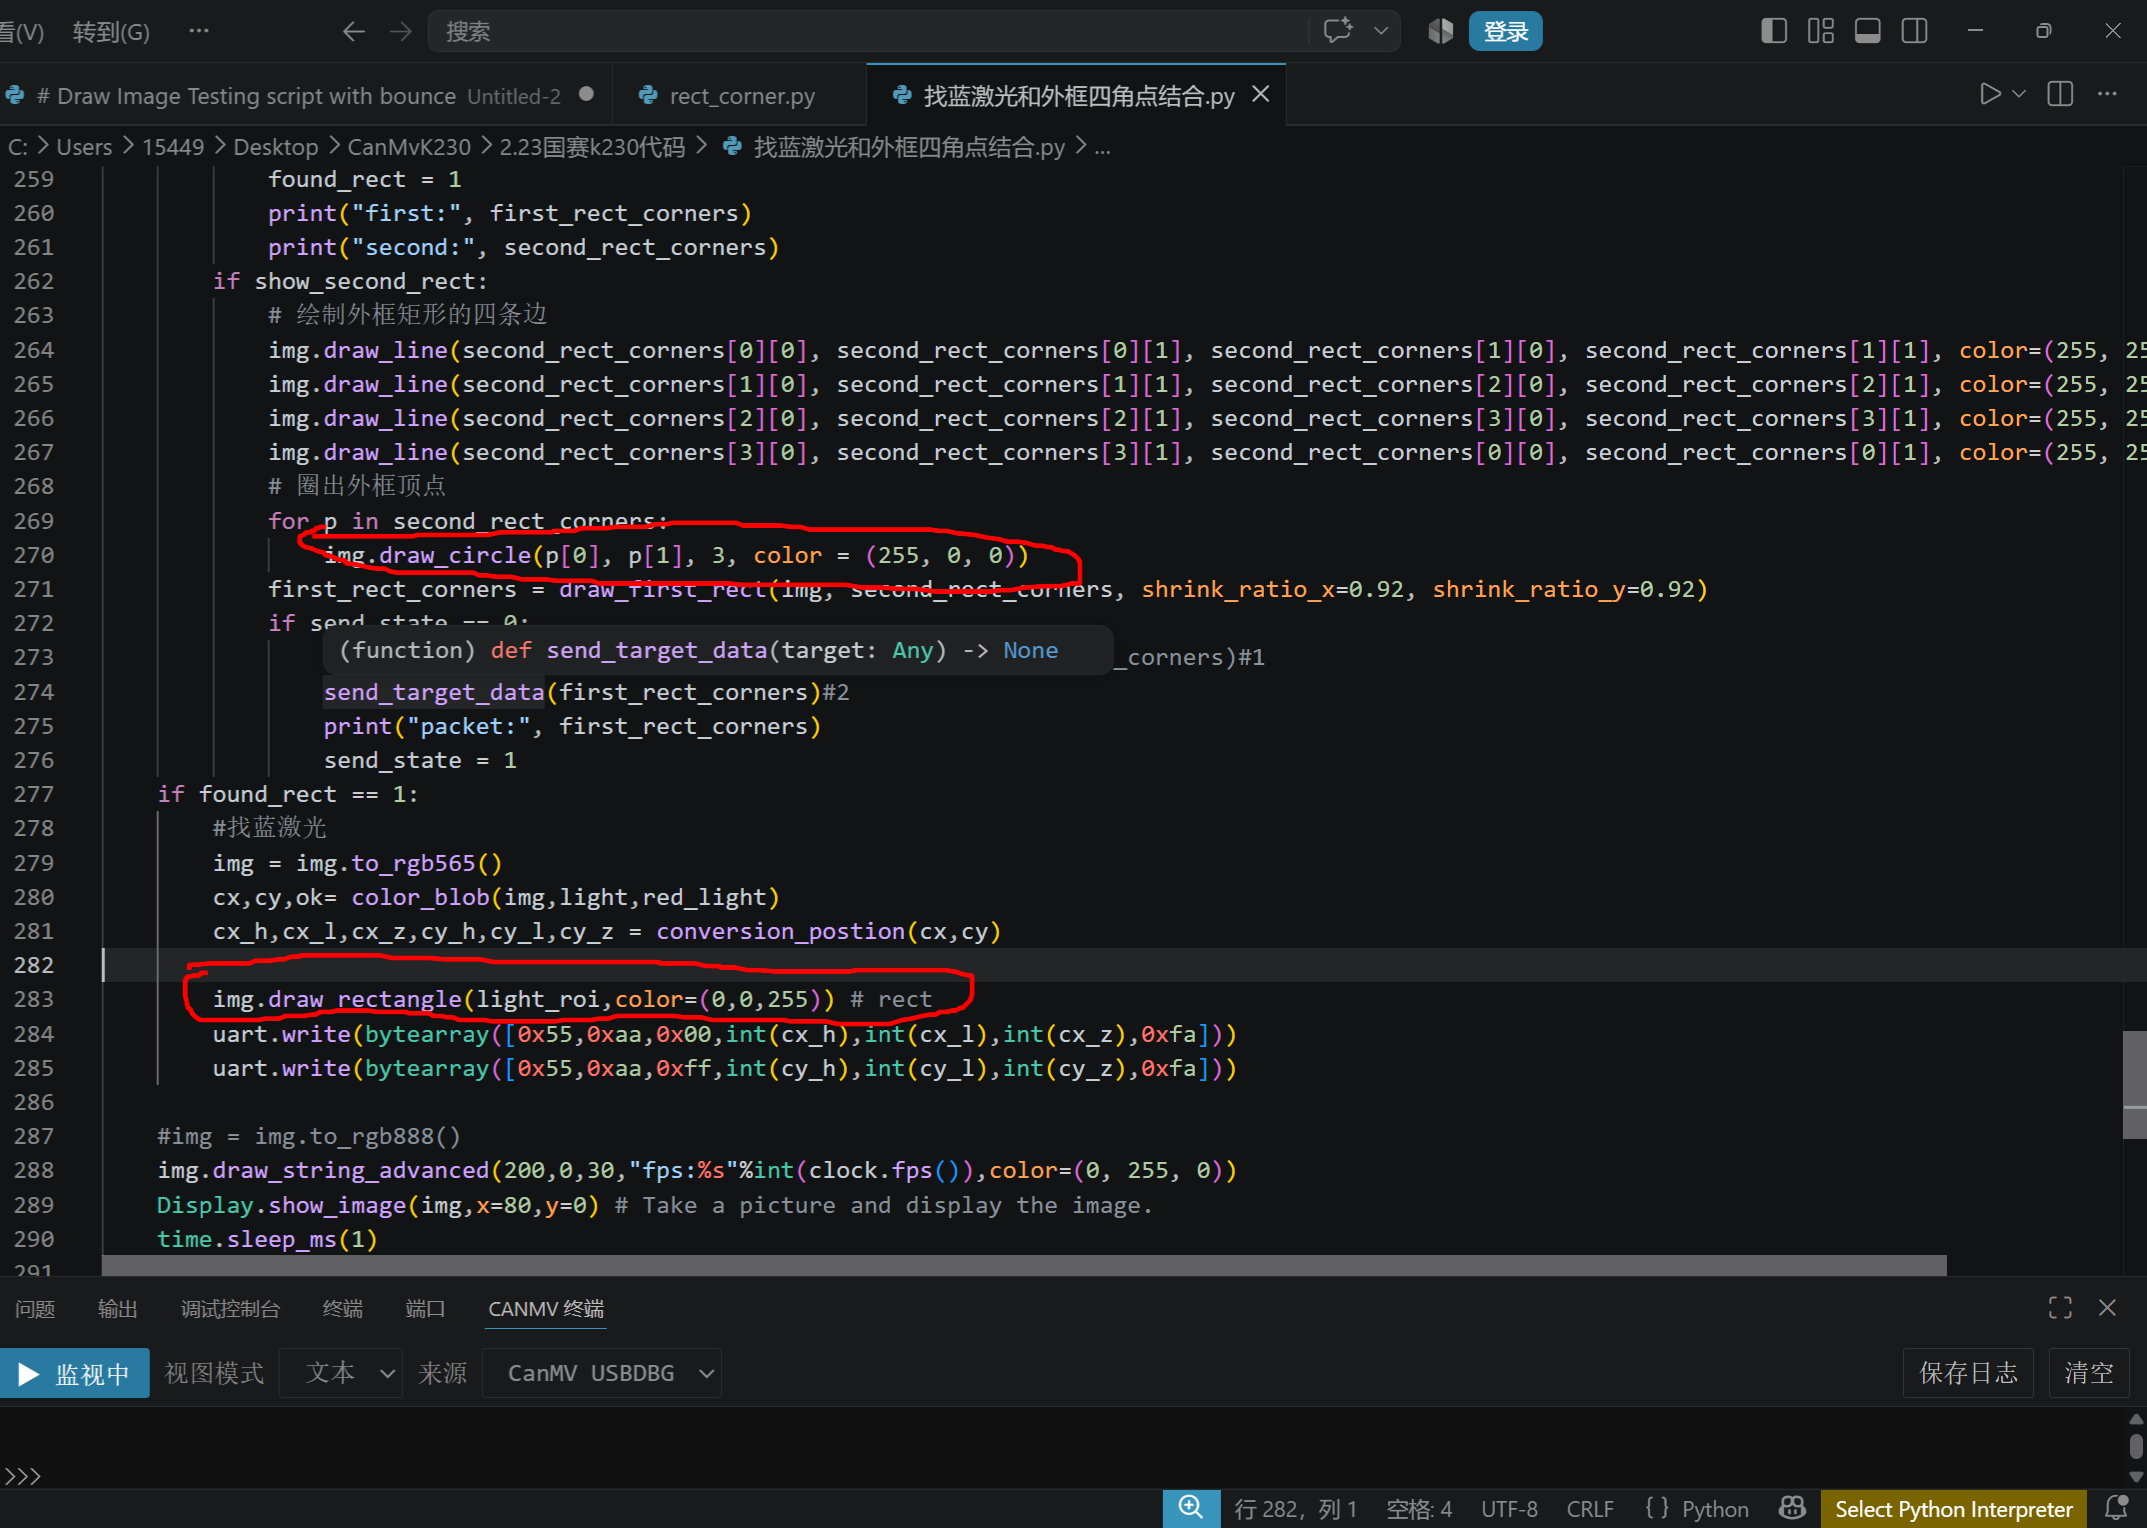Open the CanMV USBDBG source dropdown

pos(601,1373)
